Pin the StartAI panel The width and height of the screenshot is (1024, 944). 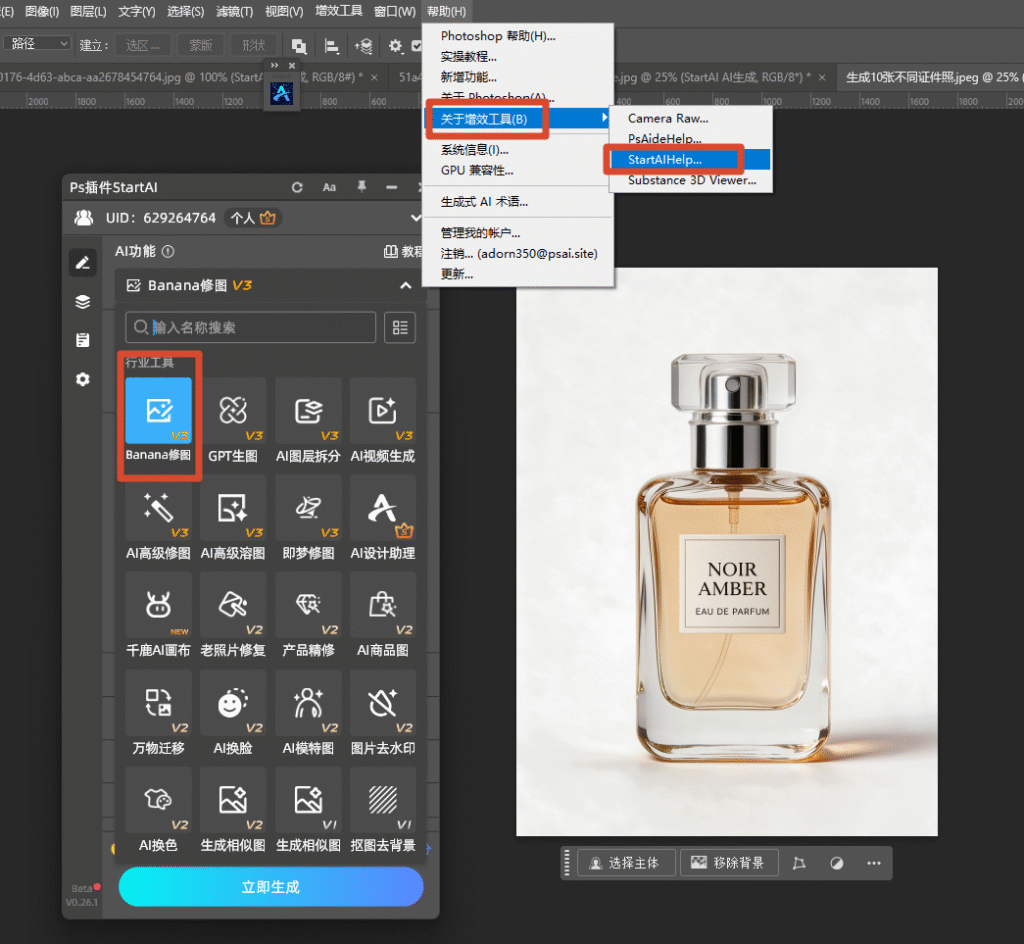(361, 187)
